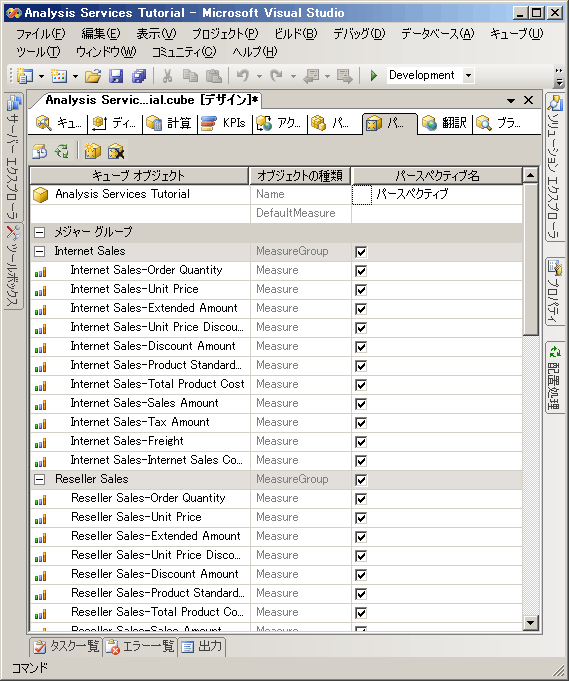Click the パースペクティブ名 column header
This screenshot has width=569, height=681.
pos(437,176)
